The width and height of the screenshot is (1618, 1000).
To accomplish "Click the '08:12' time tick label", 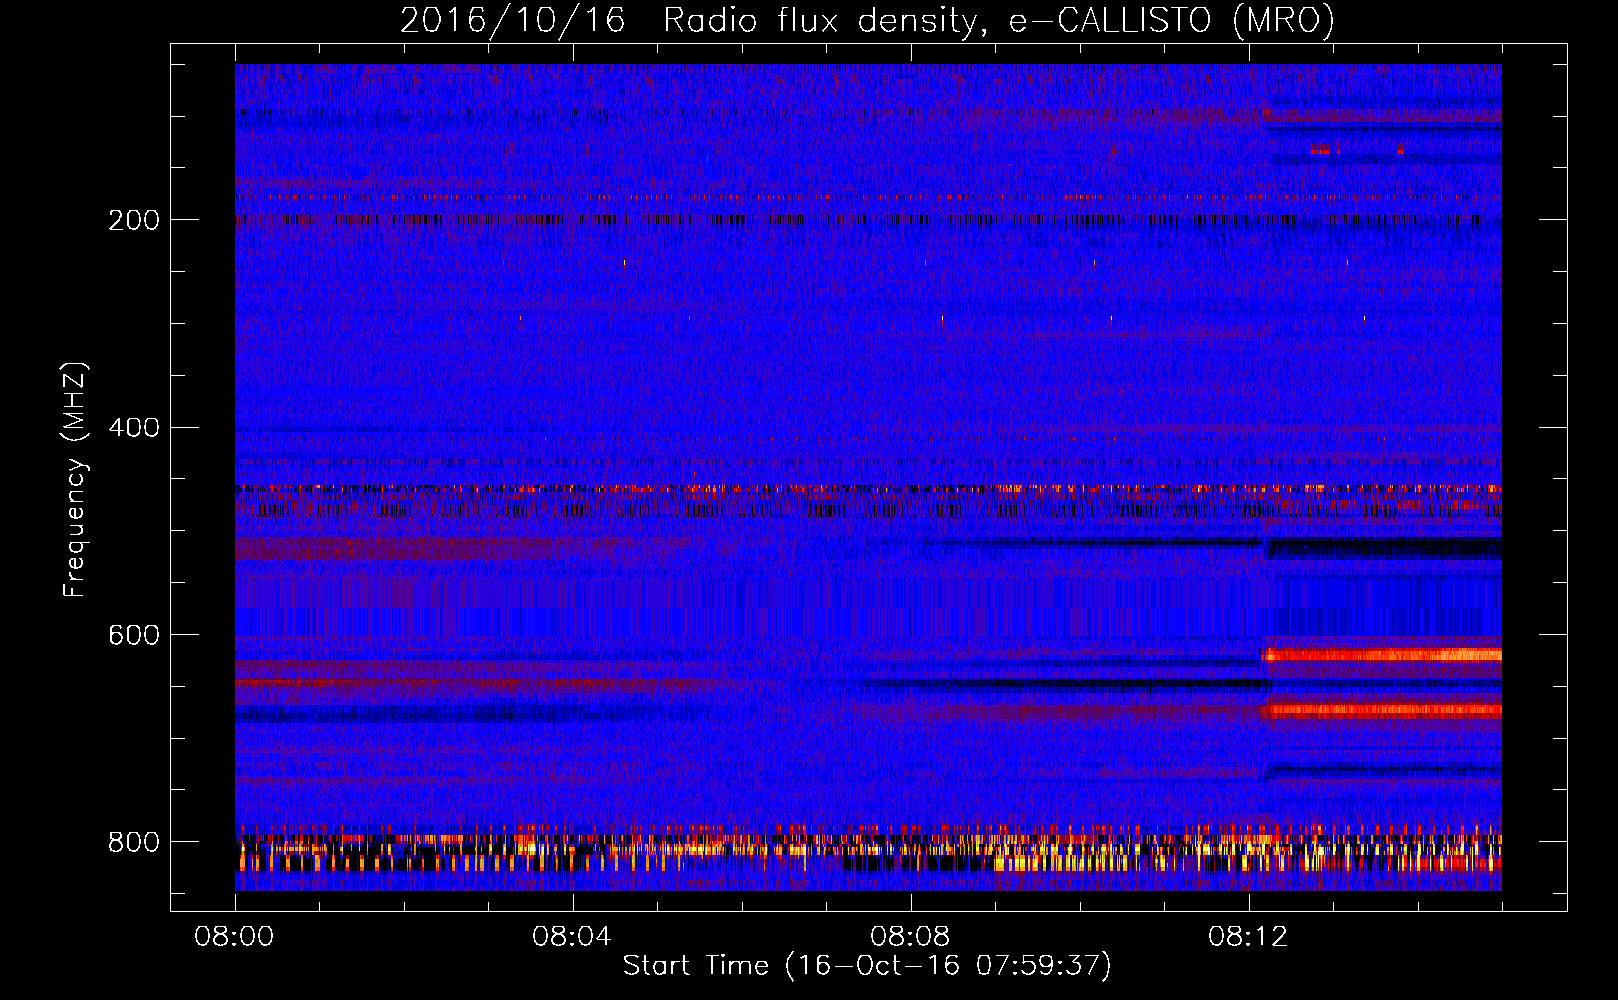I will (x=1248, y=937).
